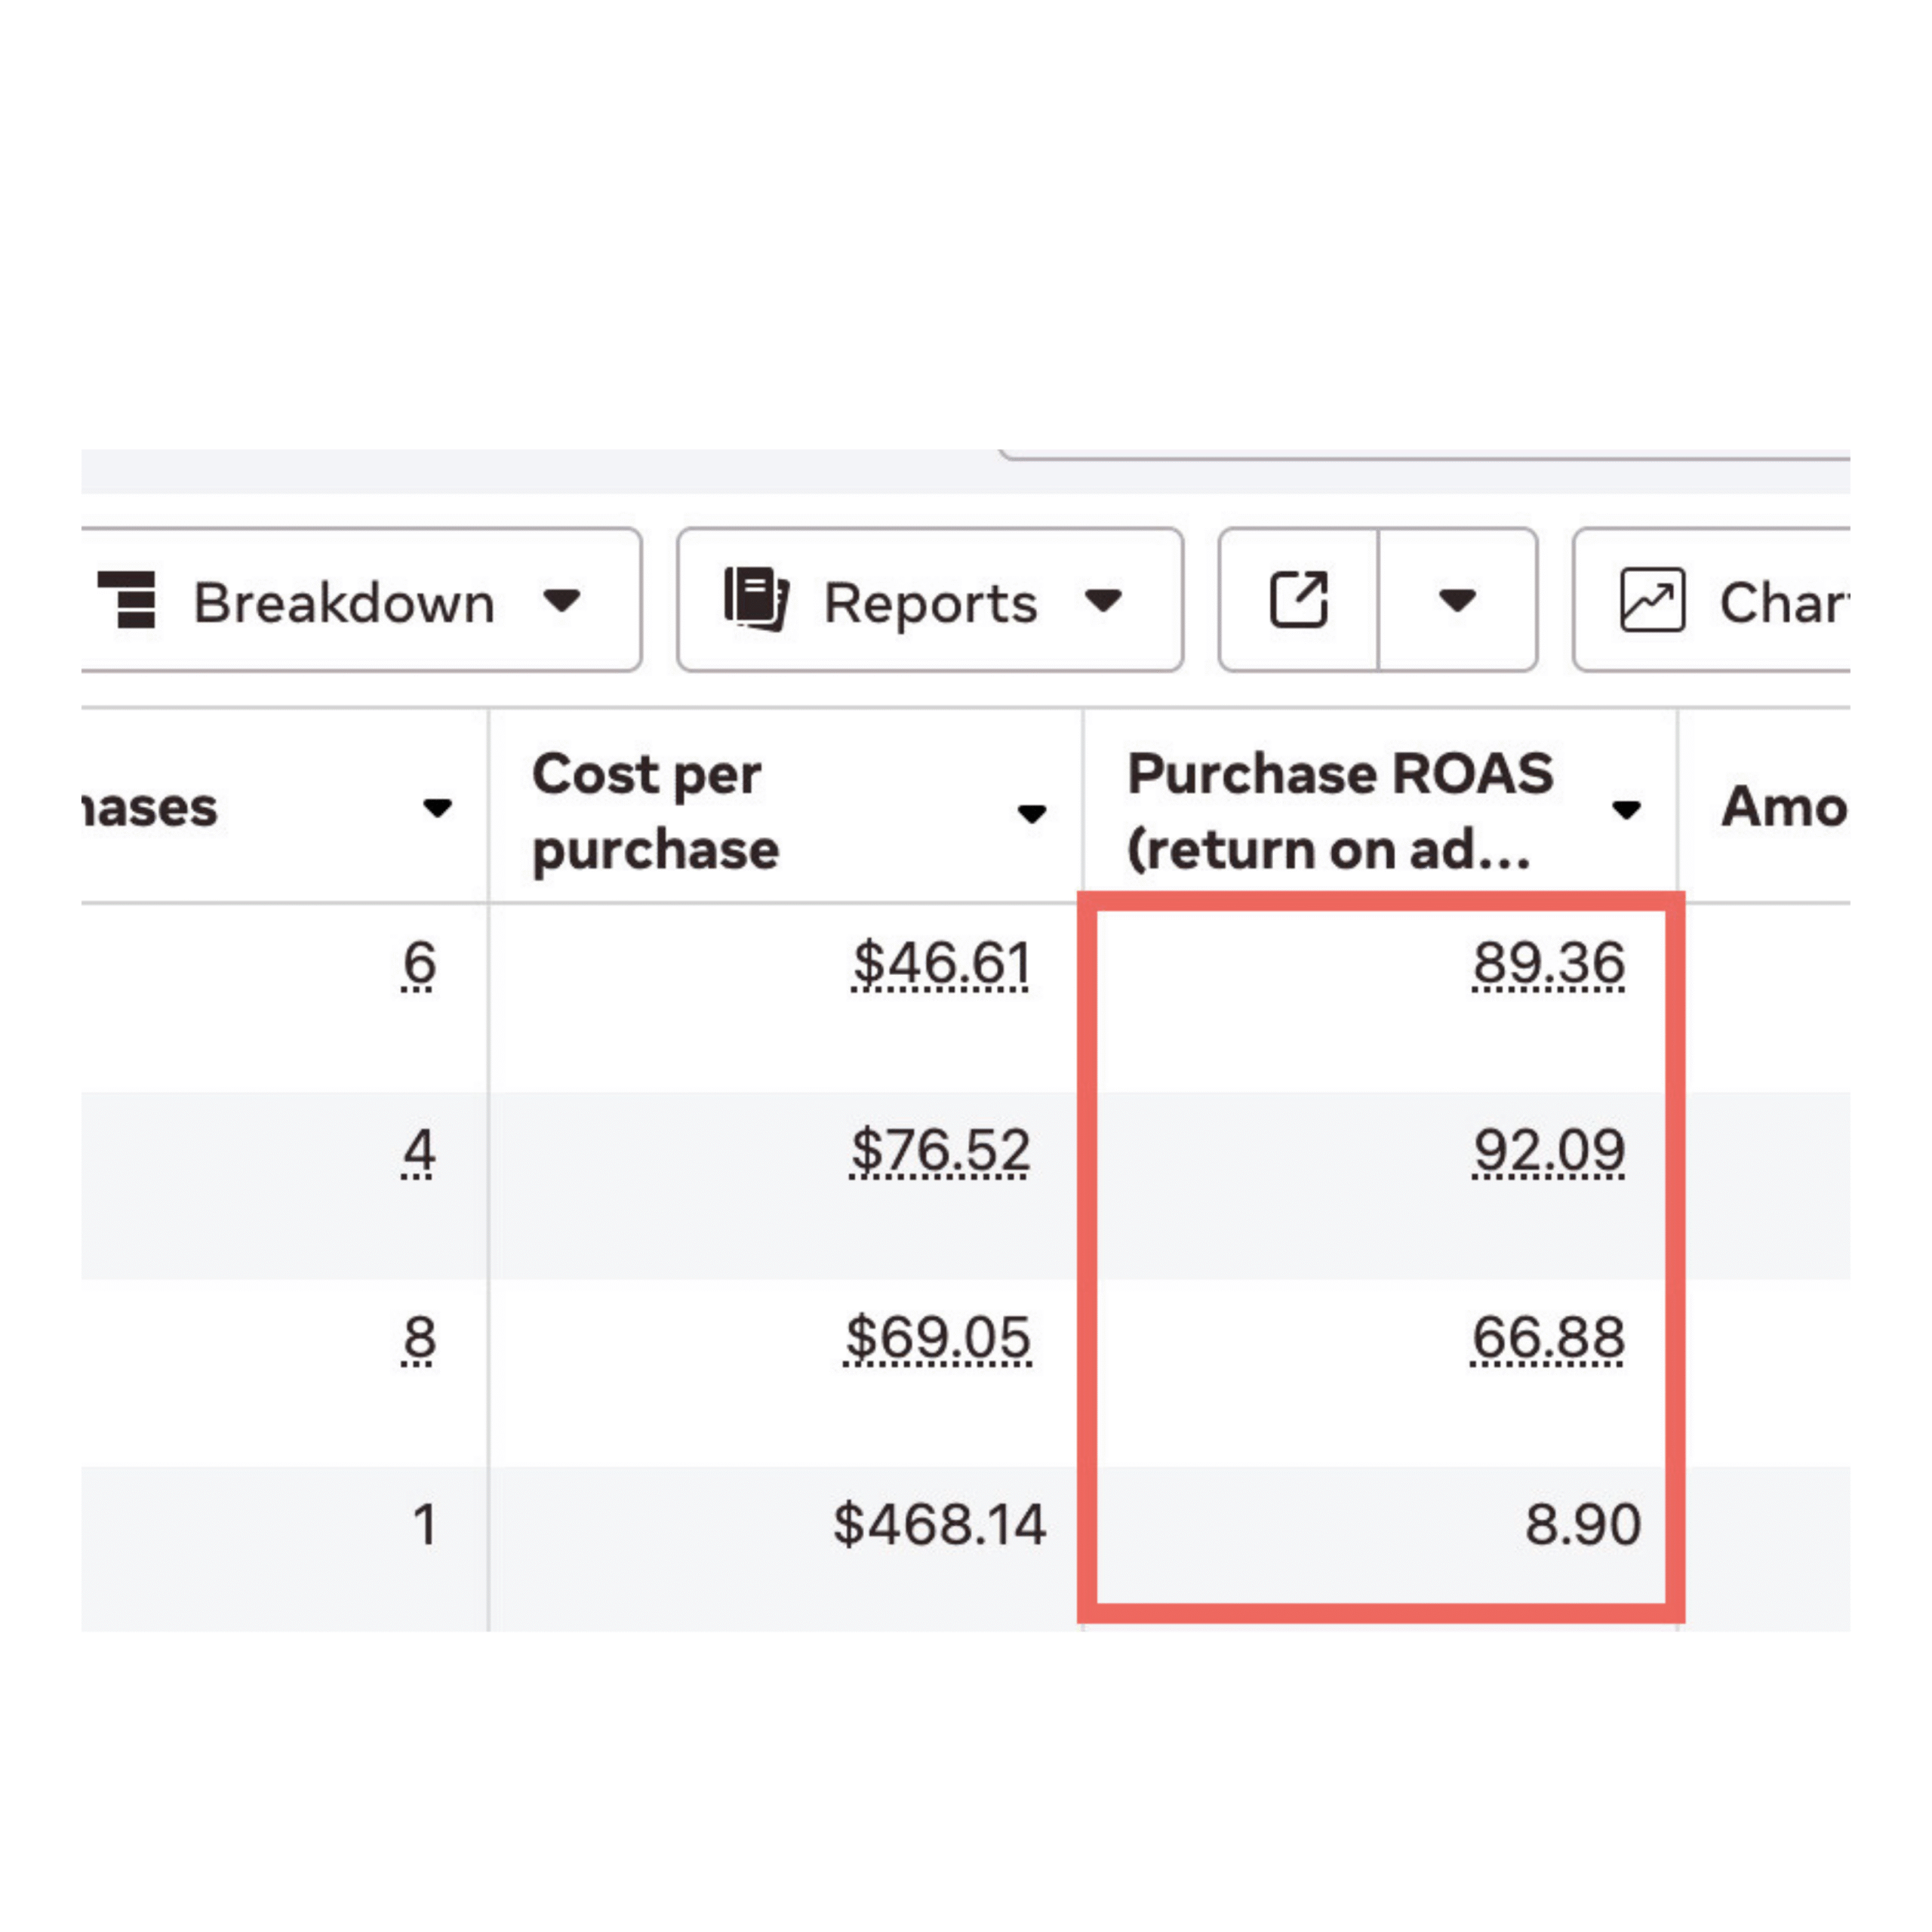Open the Purchases column menu arrow

pos(437,807)
